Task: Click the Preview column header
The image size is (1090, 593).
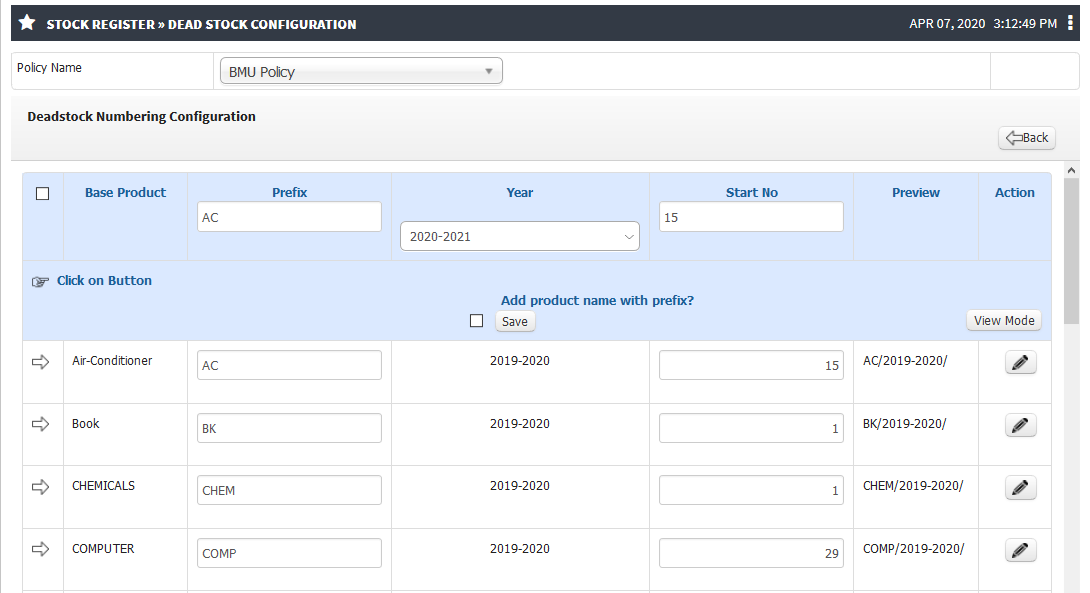Action: point(916,193)
